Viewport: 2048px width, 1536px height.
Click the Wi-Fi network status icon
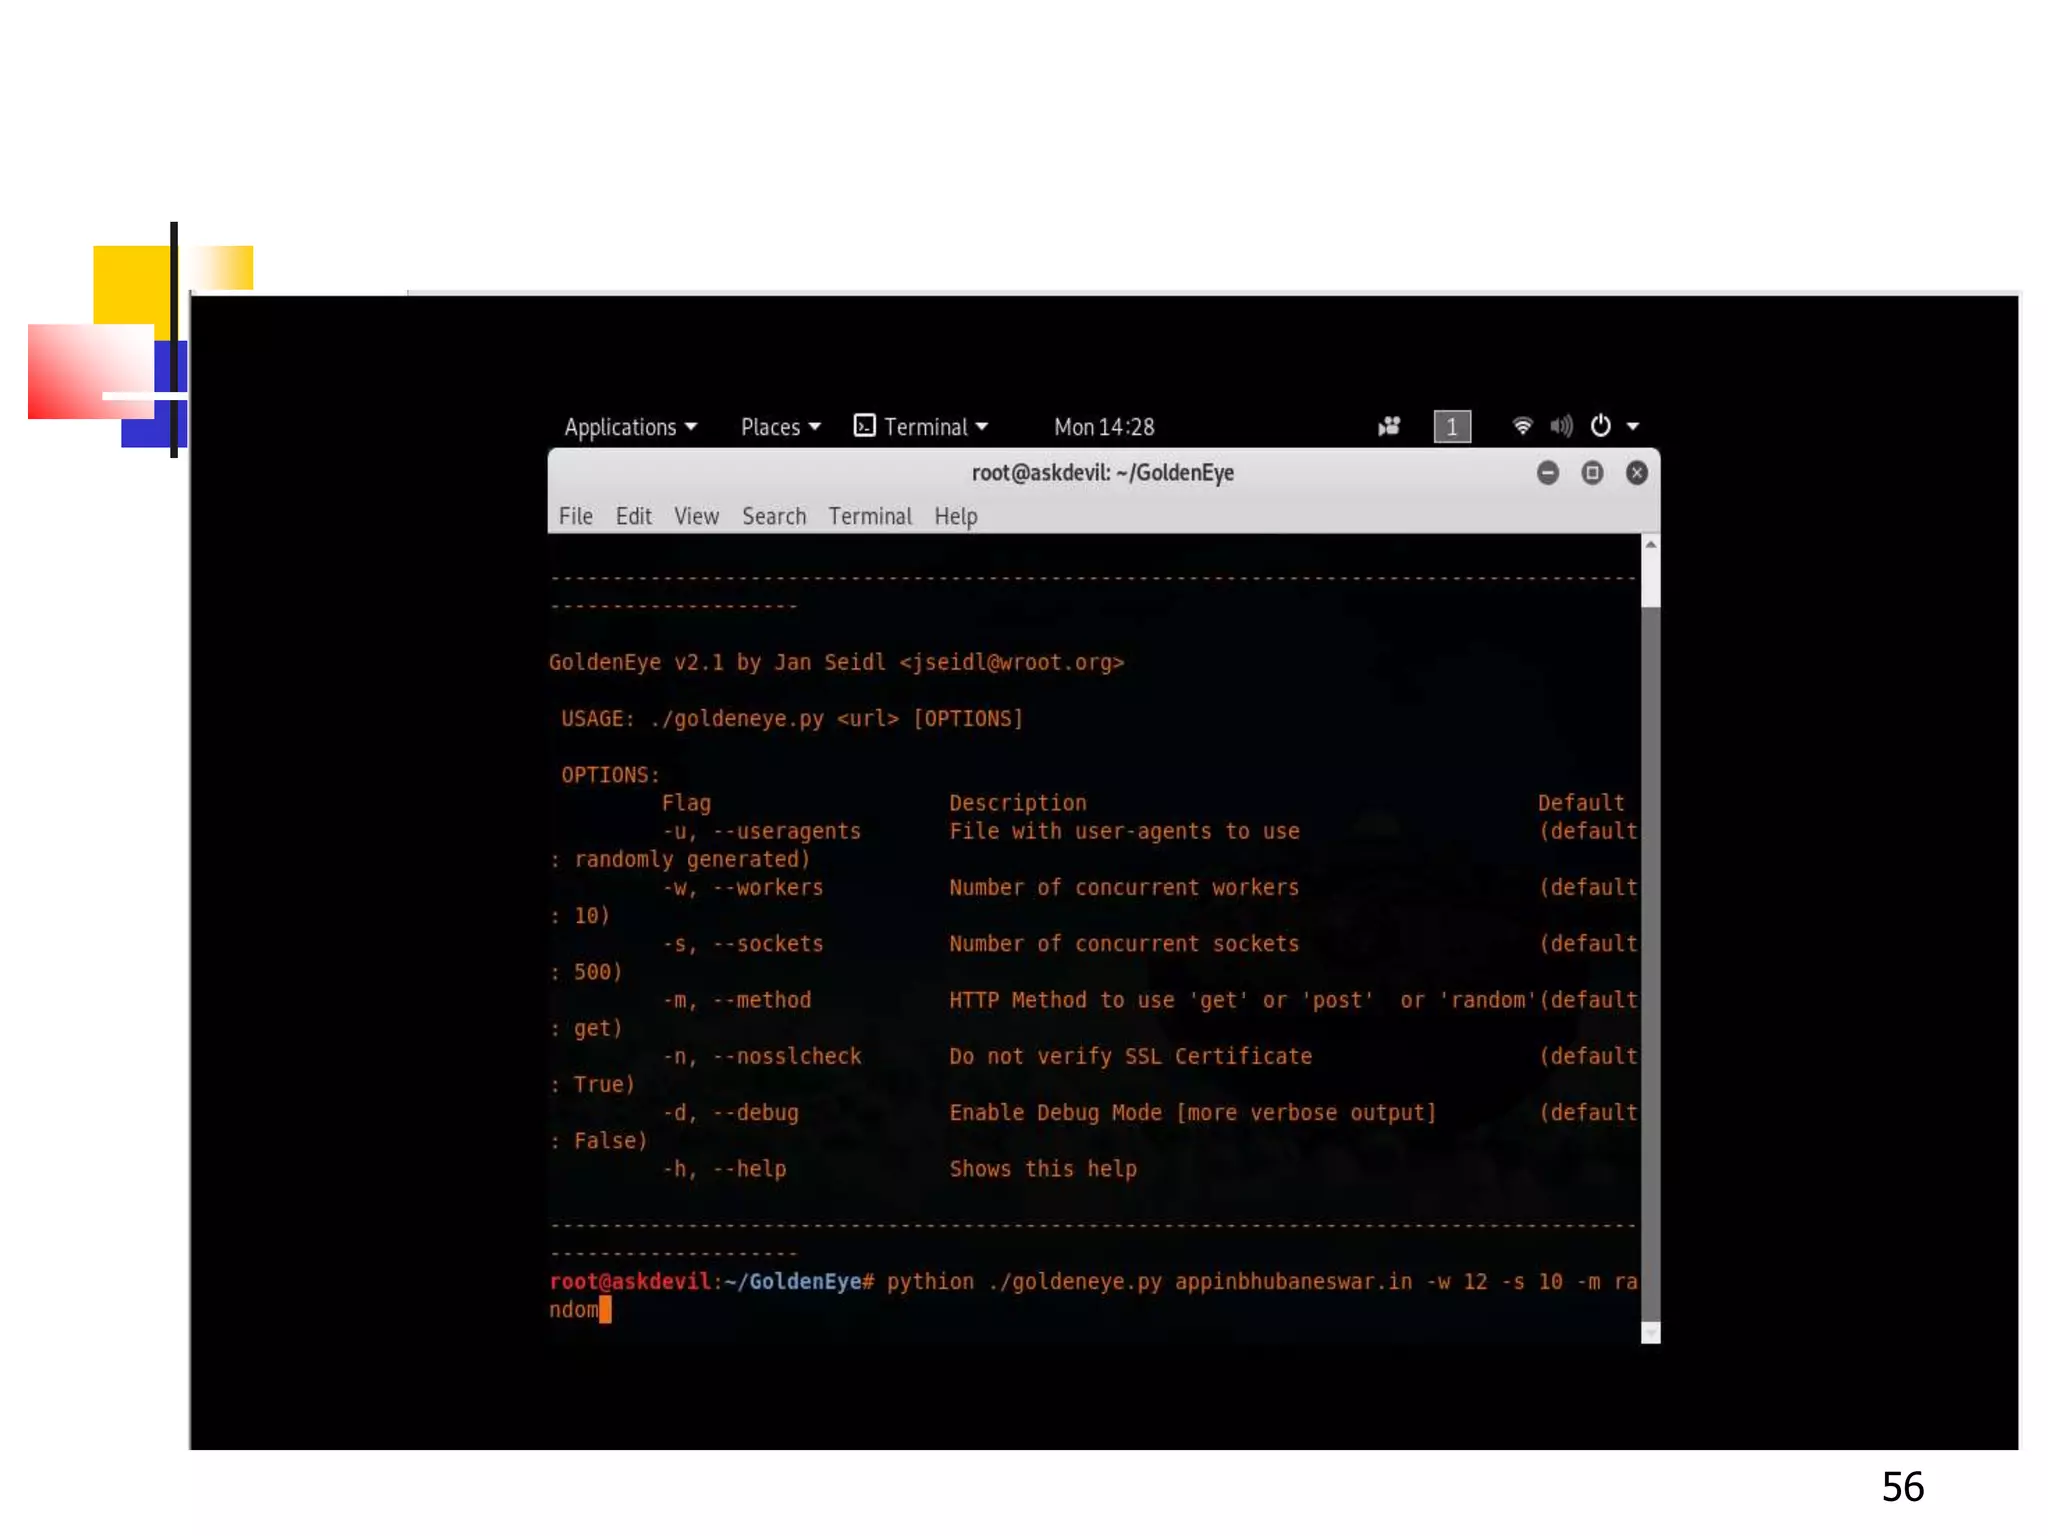point(1522,427)
